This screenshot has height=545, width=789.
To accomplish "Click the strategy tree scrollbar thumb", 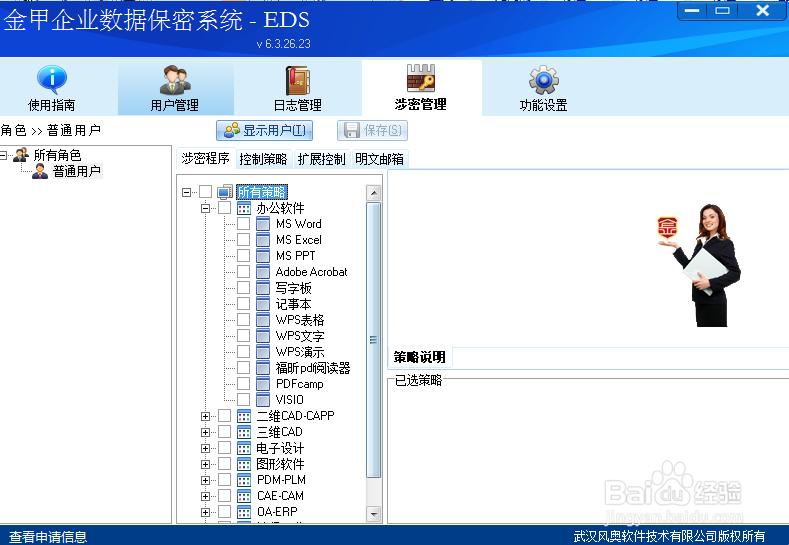I will [x=373, y=340].
